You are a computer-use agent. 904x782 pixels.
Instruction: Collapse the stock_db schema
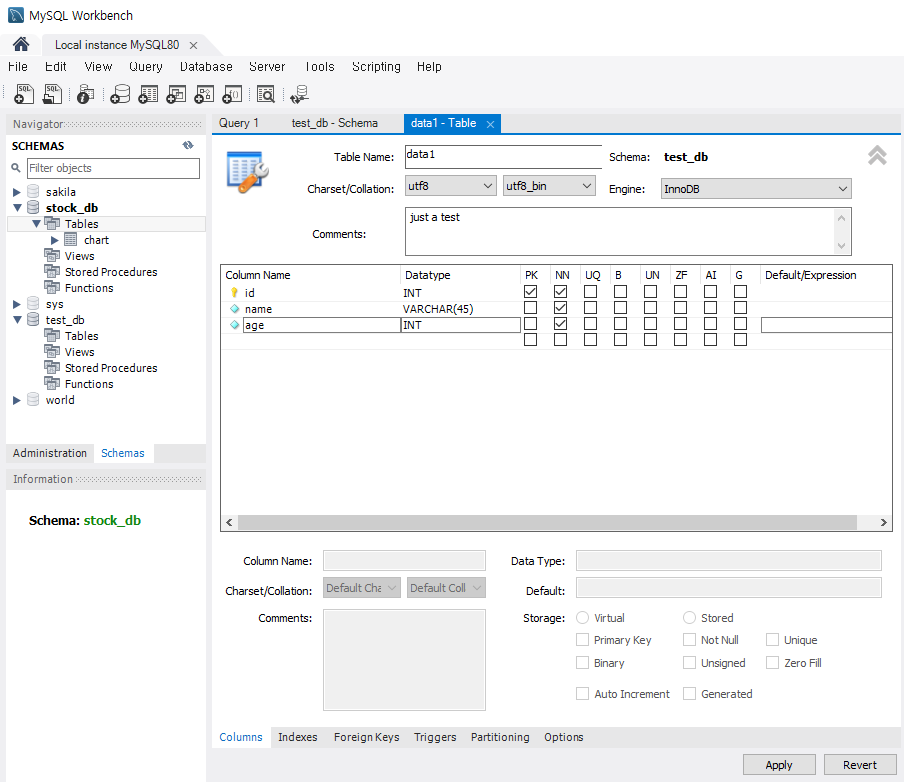click(17, 208)
